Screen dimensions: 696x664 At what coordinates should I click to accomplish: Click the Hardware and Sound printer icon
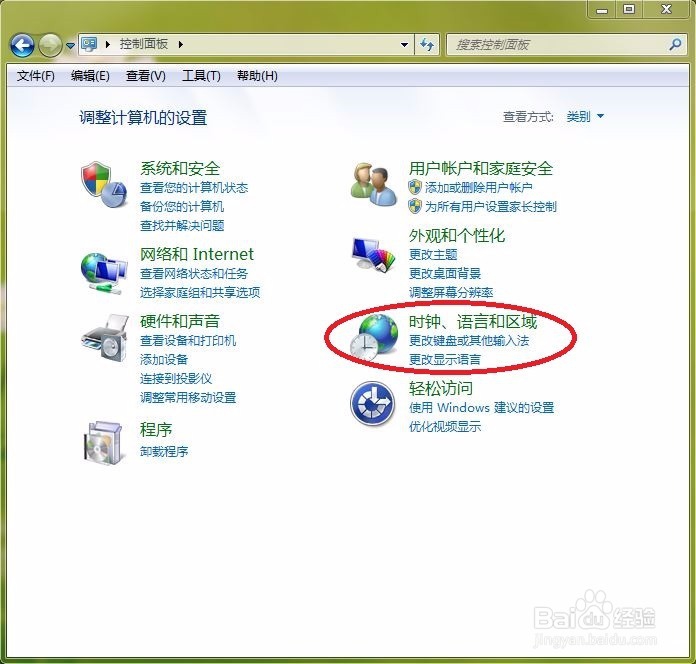click(105, 338)
